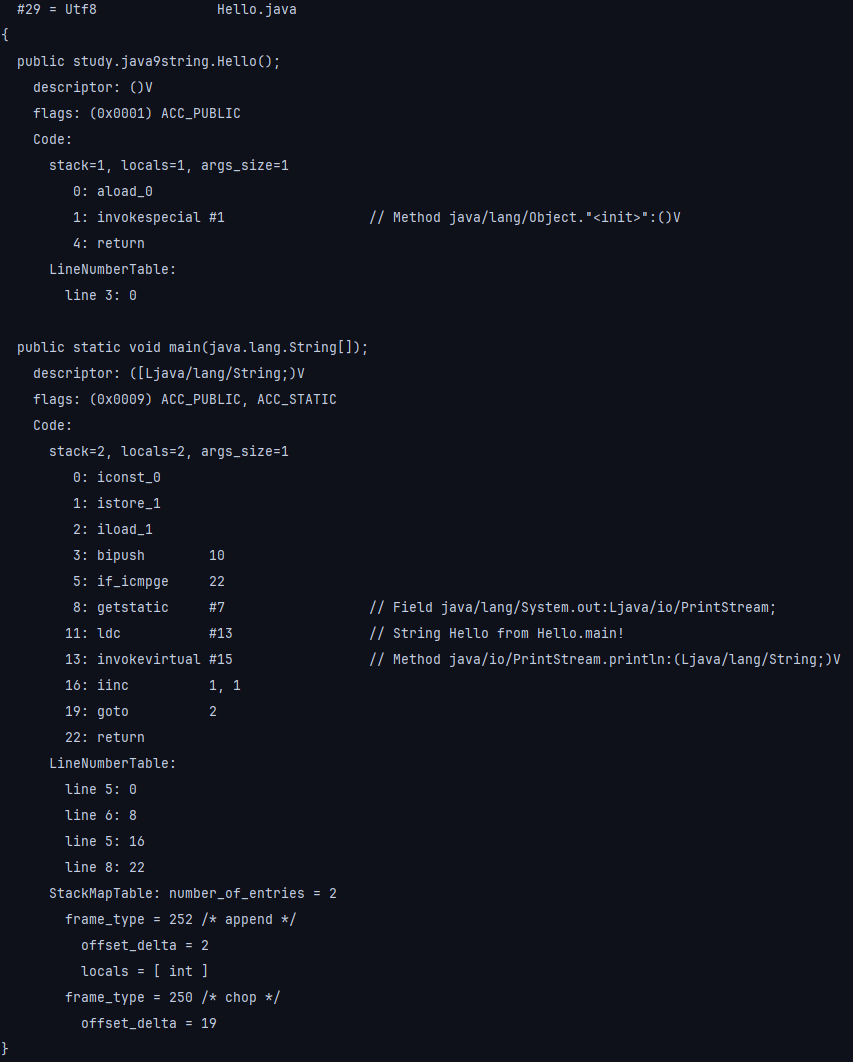Click the iconst_0 instruction

[x=128, y=478]
